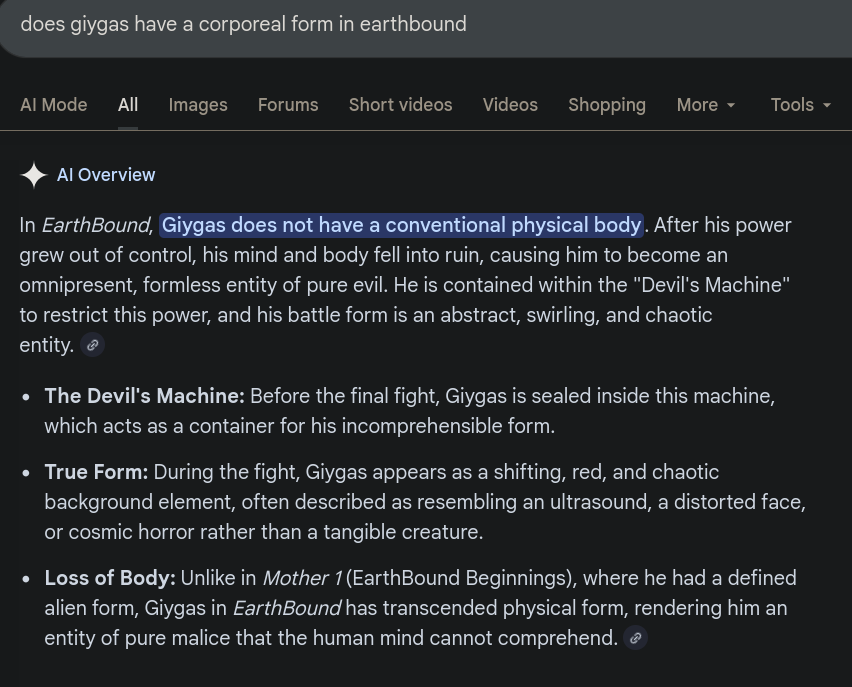The width and height of the screenshot is (852, 687).
Task: Click the bold "True Form:" heading
Action: coord(96,472)
